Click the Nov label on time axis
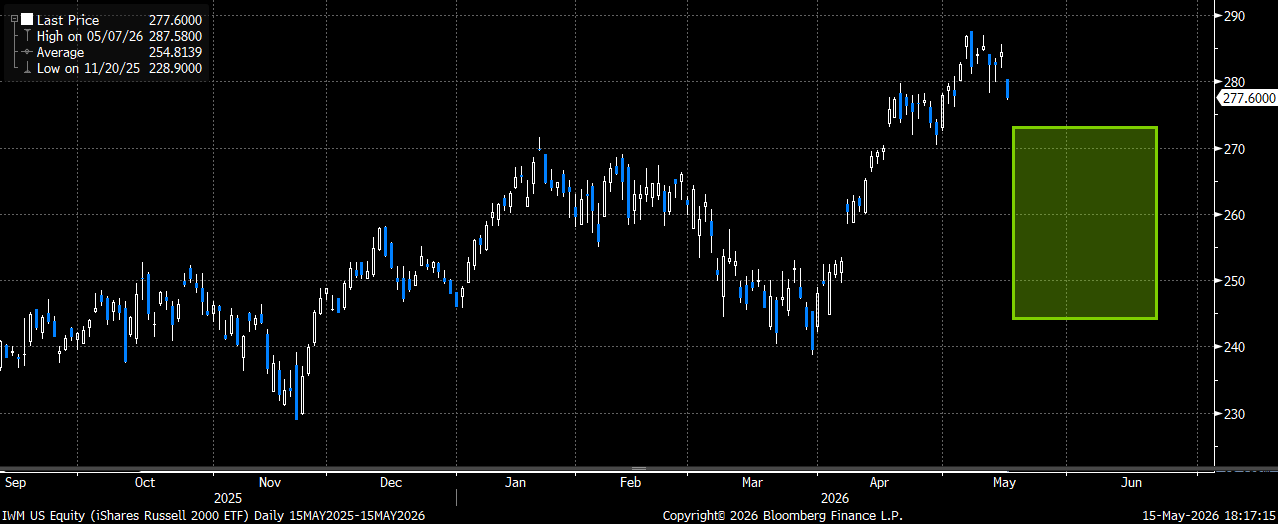 click(x=270, y=482)
